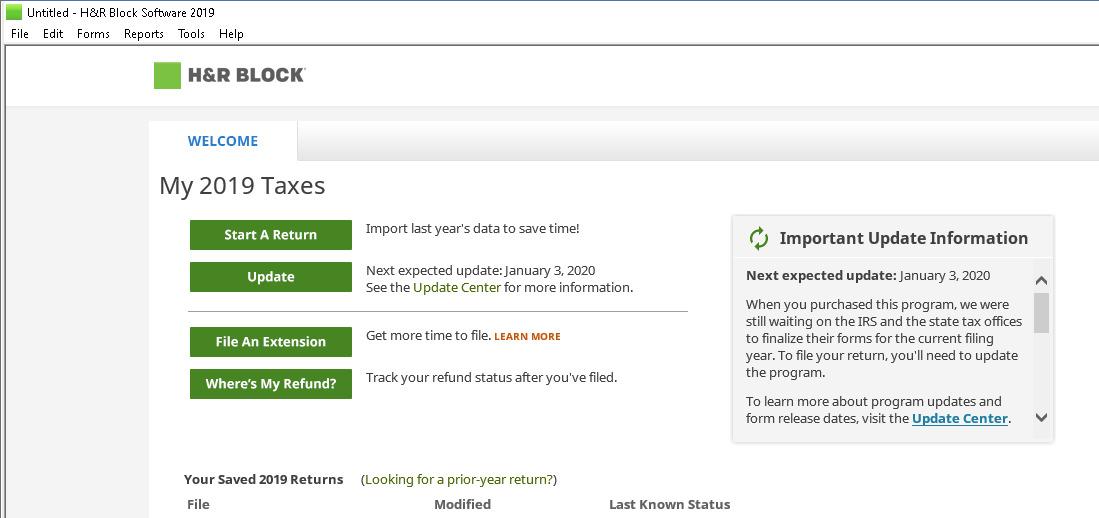Open the Tools menu
This screenshot has height=518, width=1099.
191,34
